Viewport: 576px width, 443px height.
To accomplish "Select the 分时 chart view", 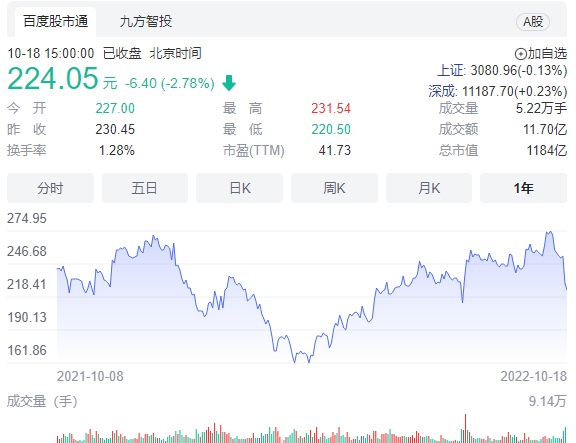I will click(x=50, y=188).
